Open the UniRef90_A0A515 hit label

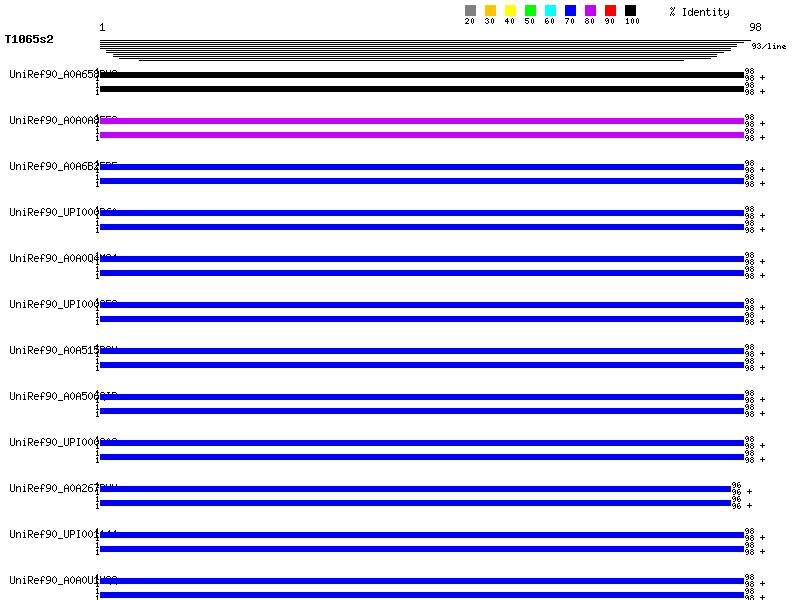click(x=62, y=350)
